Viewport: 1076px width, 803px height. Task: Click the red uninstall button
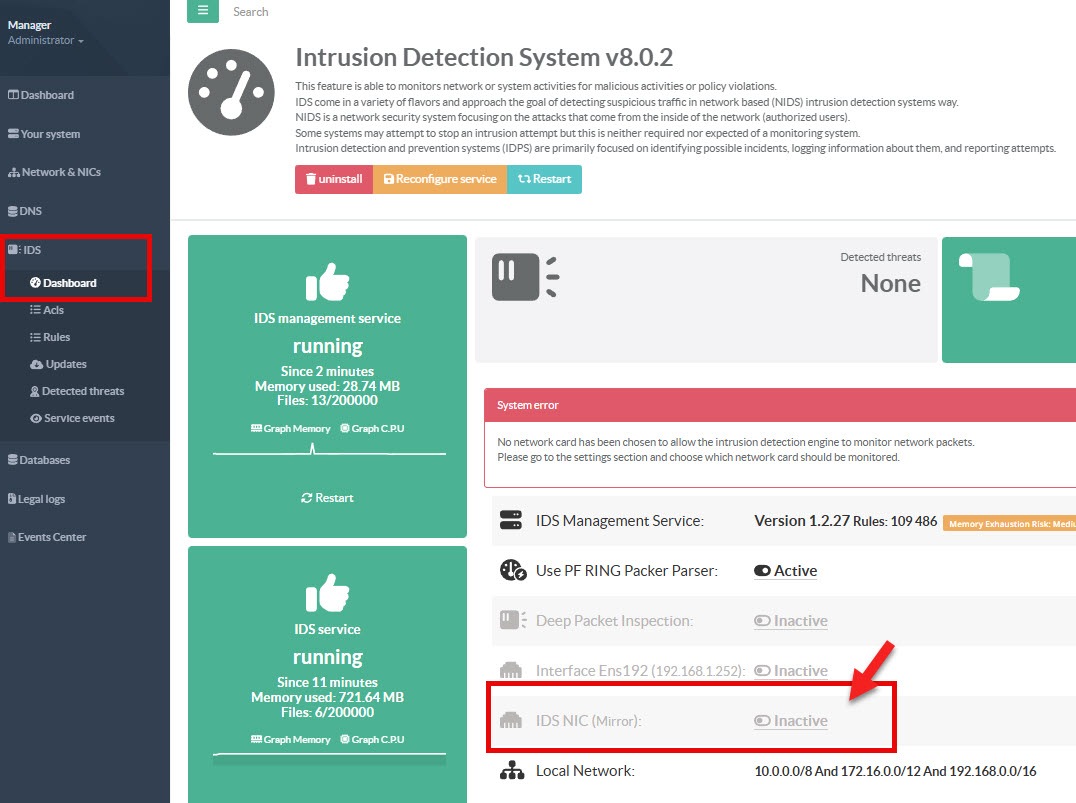(x=334, y=179)
